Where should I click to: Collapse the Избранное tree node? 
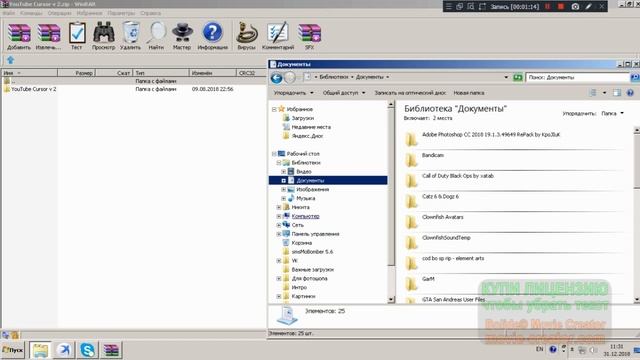(274, 109)
